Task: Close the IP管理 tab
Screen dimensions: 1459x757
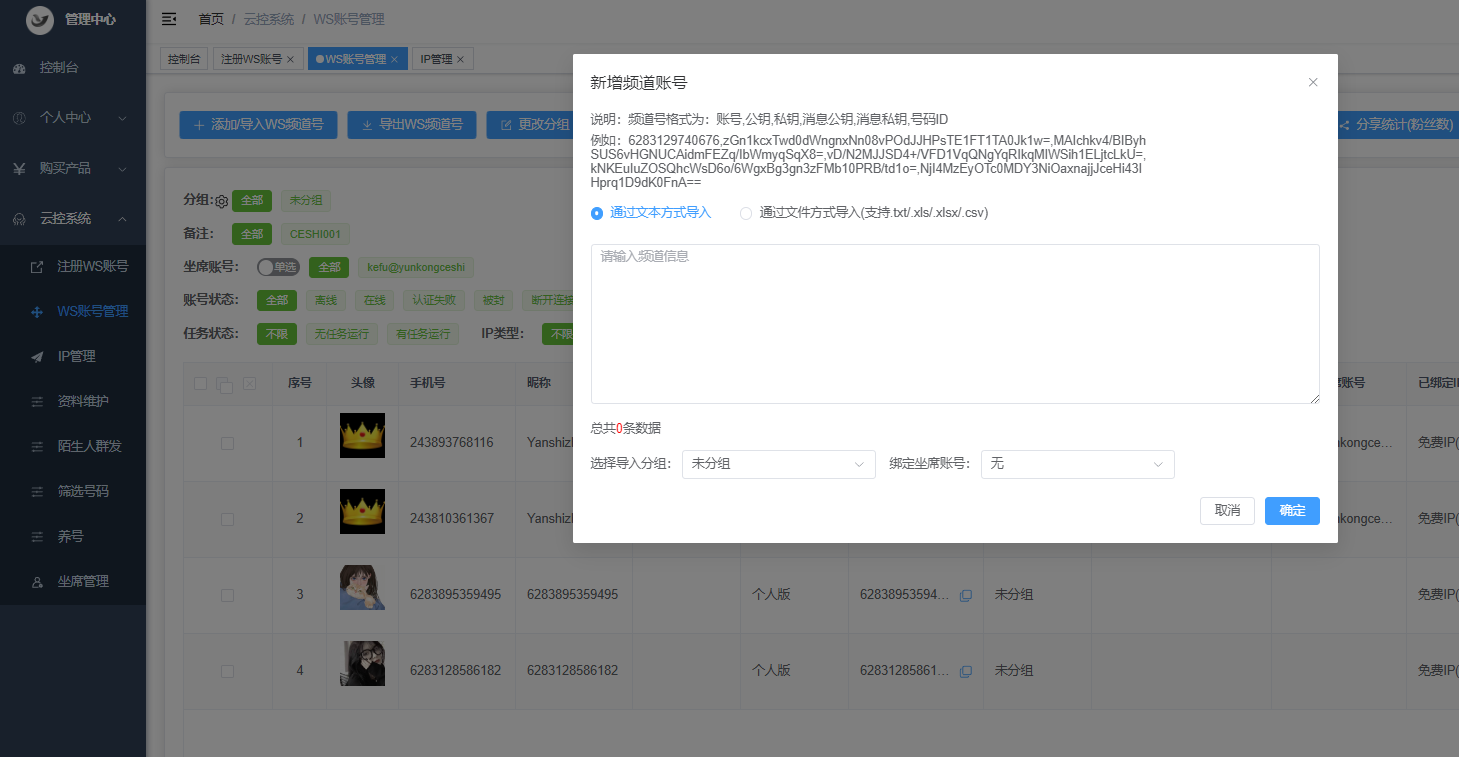Action: coord(460,59)
